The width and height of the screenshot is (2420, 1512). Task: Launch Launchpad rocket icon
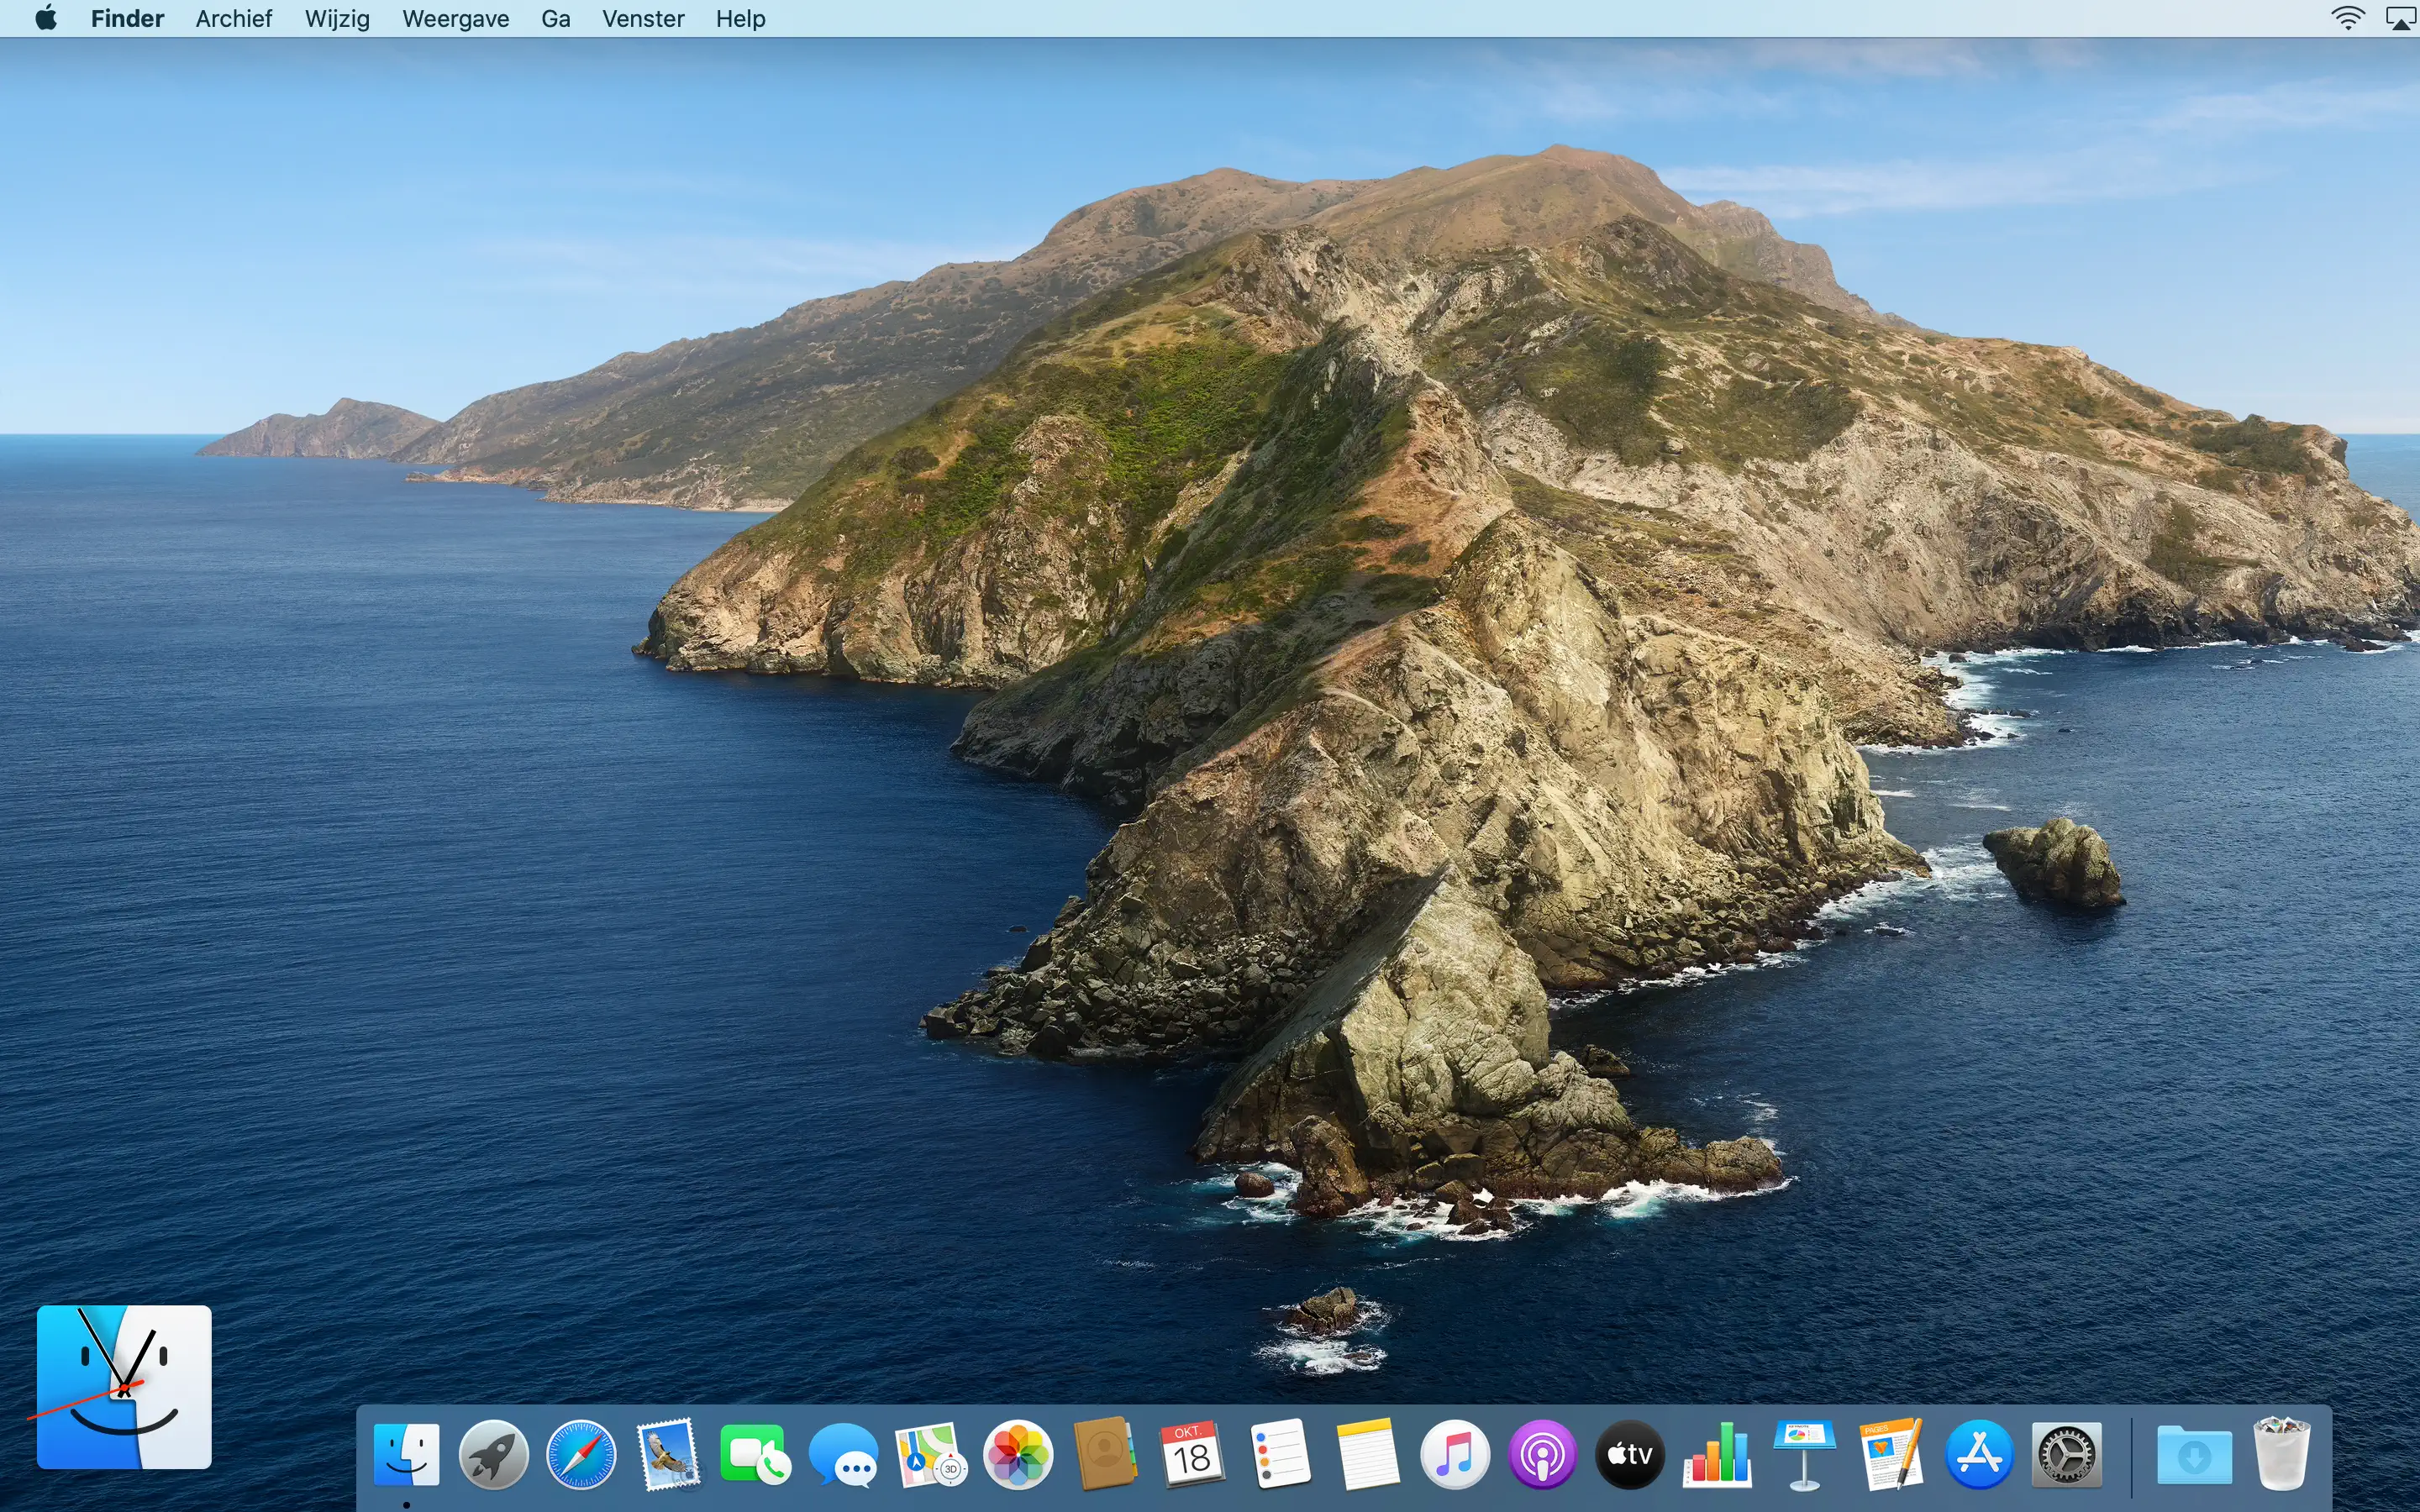(493, 1454)
